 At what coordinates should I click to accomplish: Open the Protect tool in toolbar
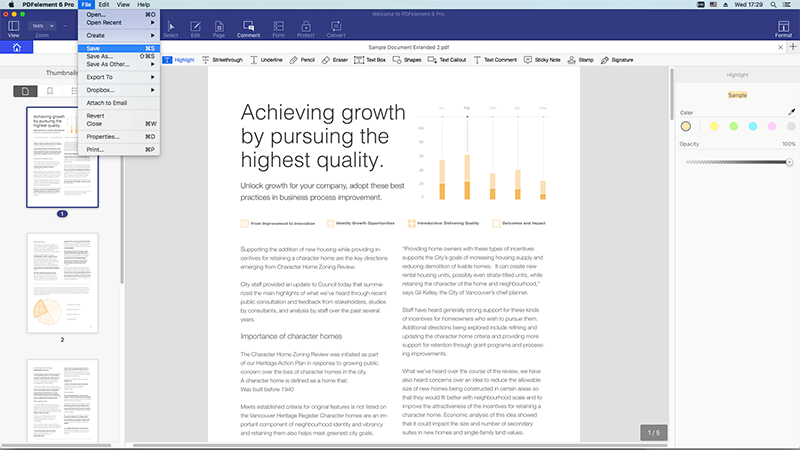point(306,29)
